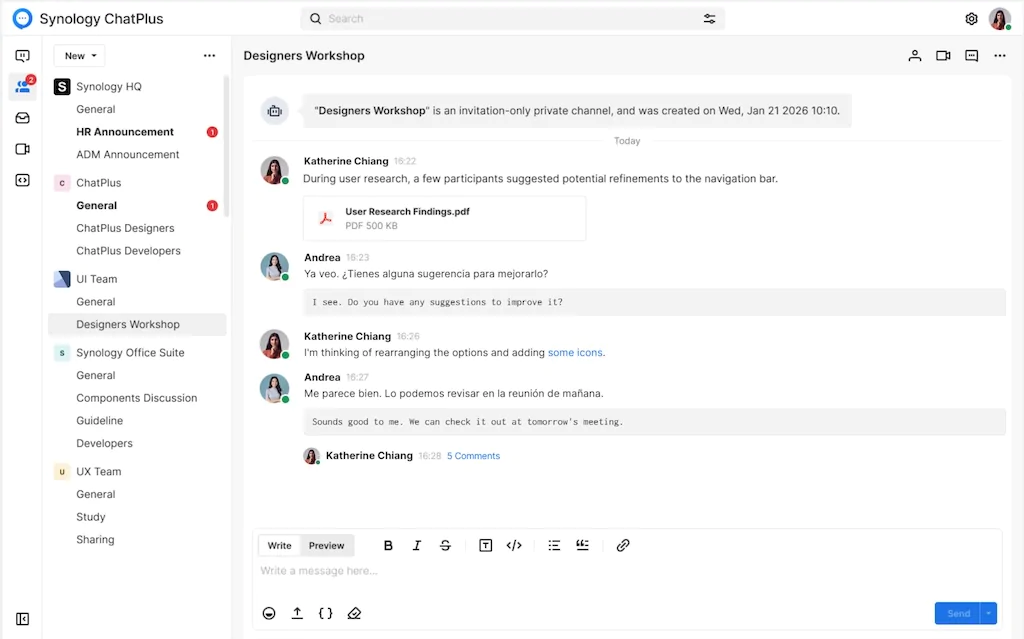
Task: Insert a code snippet with braces icon
Action: pyautogui.click(x=325, y=614)
